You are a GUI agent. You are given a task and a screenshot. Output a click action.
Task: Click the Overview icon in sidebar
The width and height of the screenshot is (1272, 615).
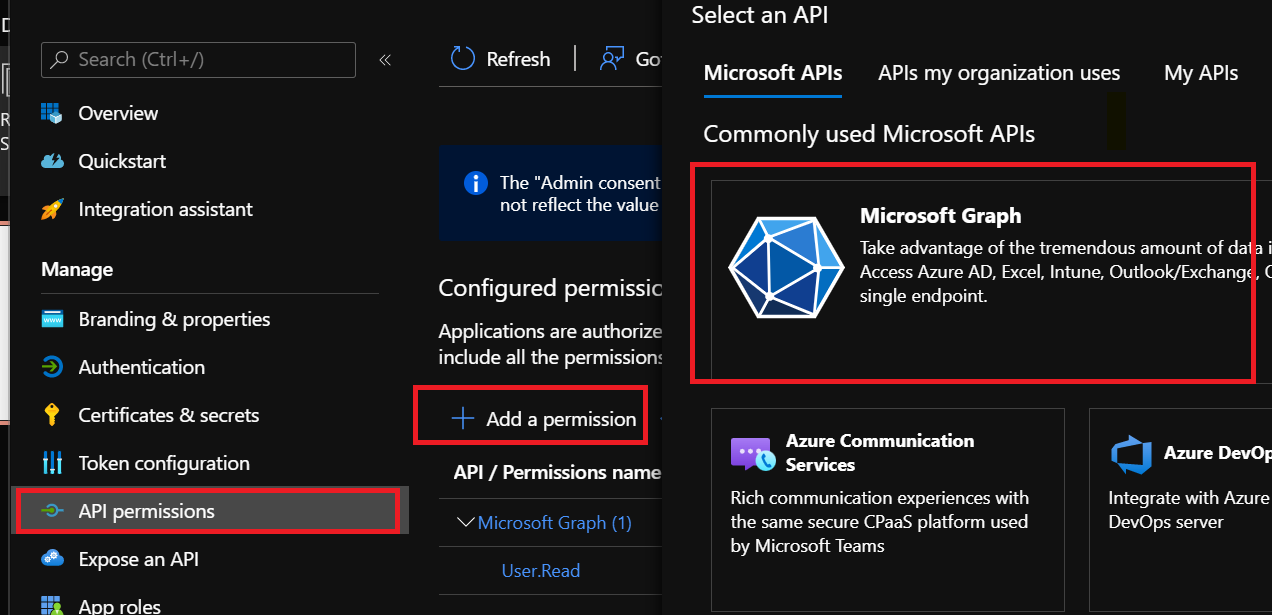click(52, 113)
